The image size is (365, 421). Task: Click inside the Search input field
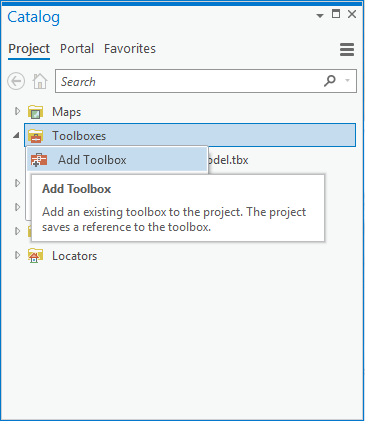tap(188, 81)
